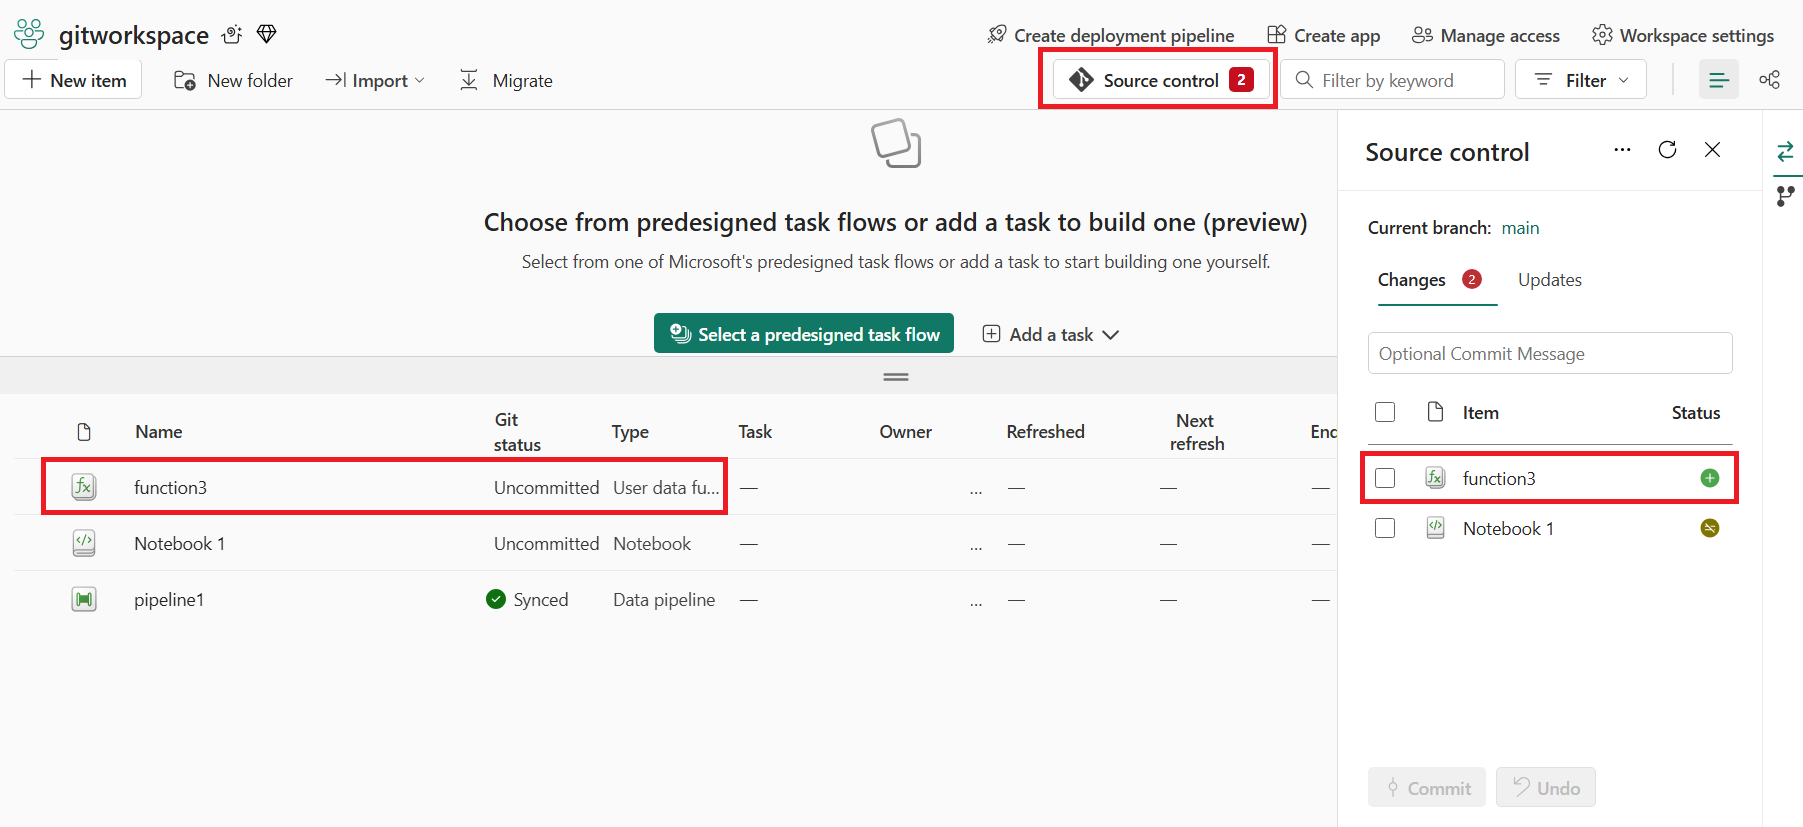1803x827 pixels.
Task: Click the main branch link
Action: 1520,228
